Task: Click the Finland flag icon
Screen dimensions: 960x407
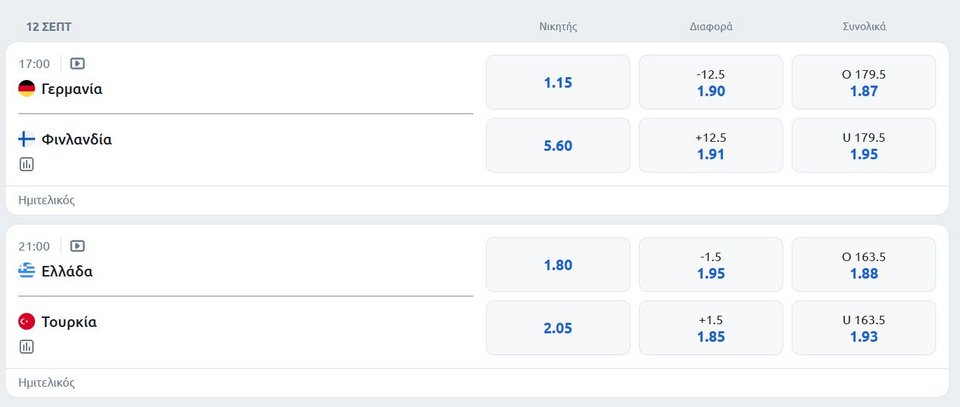Action: tap(26, 140)
